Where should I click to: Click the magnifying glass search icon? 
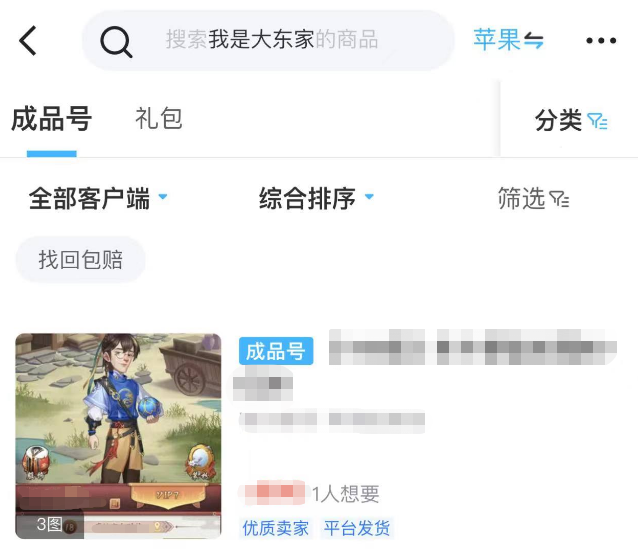tap(116, 41)
